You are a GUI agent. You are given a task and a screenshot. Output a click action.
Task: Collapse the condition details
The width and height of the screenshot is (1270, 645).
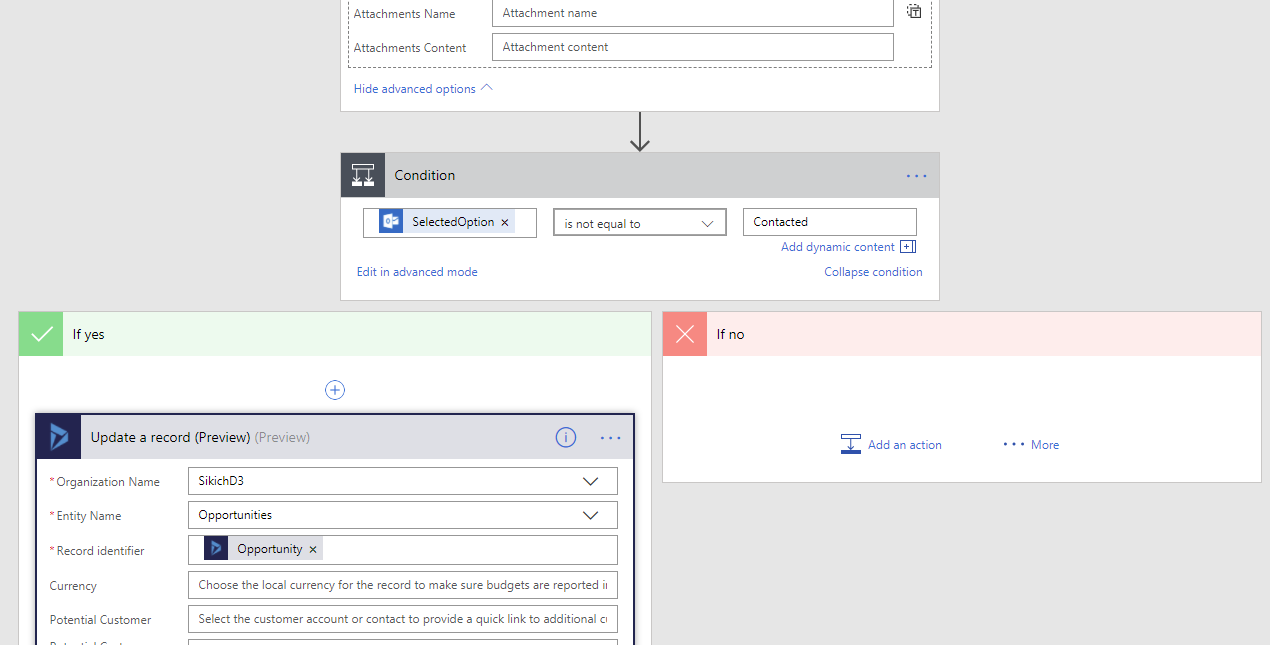click(872, 271)
